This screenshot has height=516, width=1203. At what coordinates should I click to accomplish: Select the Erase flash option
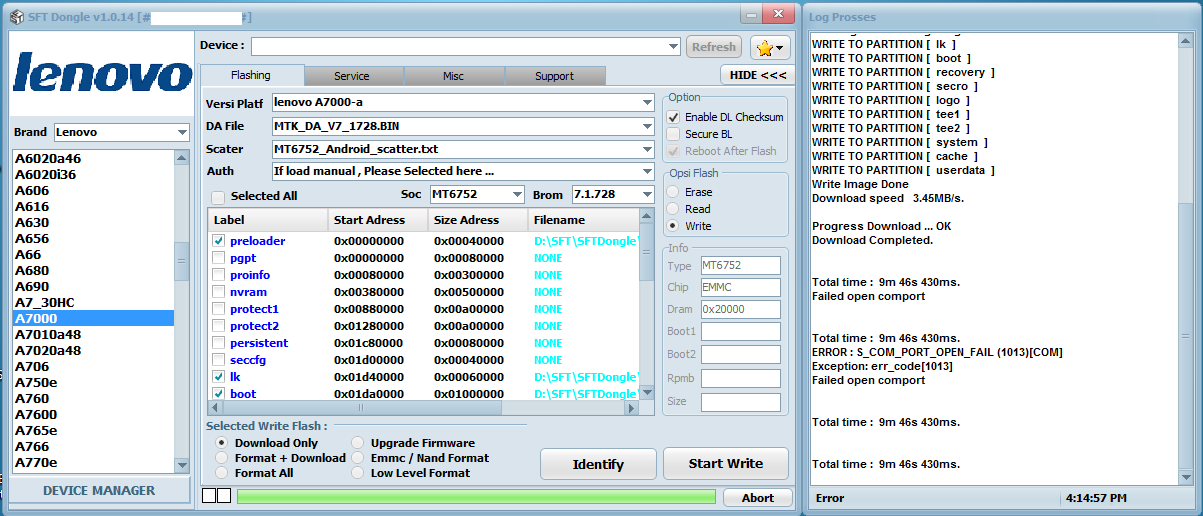[x=673, y=192]
